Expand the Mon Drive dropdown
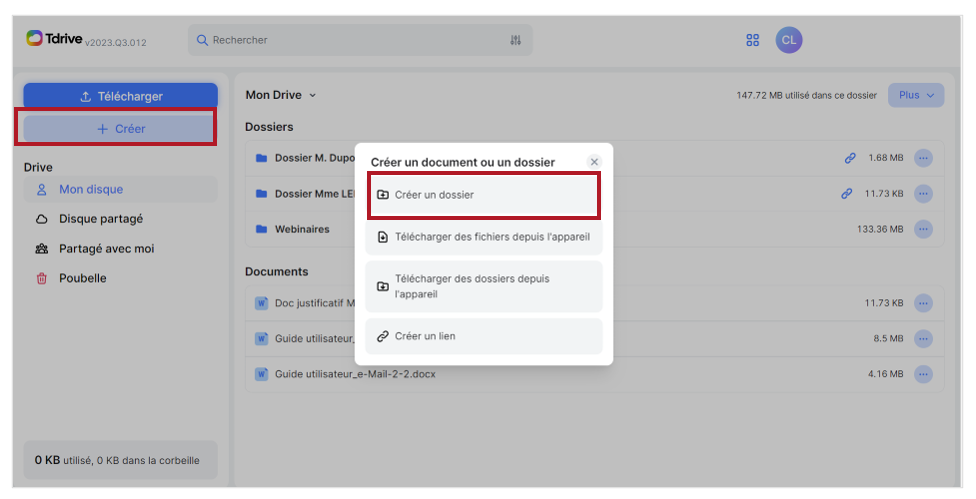The height and width of the screenshot is (499, 976). pyautogui.click(x=281, y=95)
